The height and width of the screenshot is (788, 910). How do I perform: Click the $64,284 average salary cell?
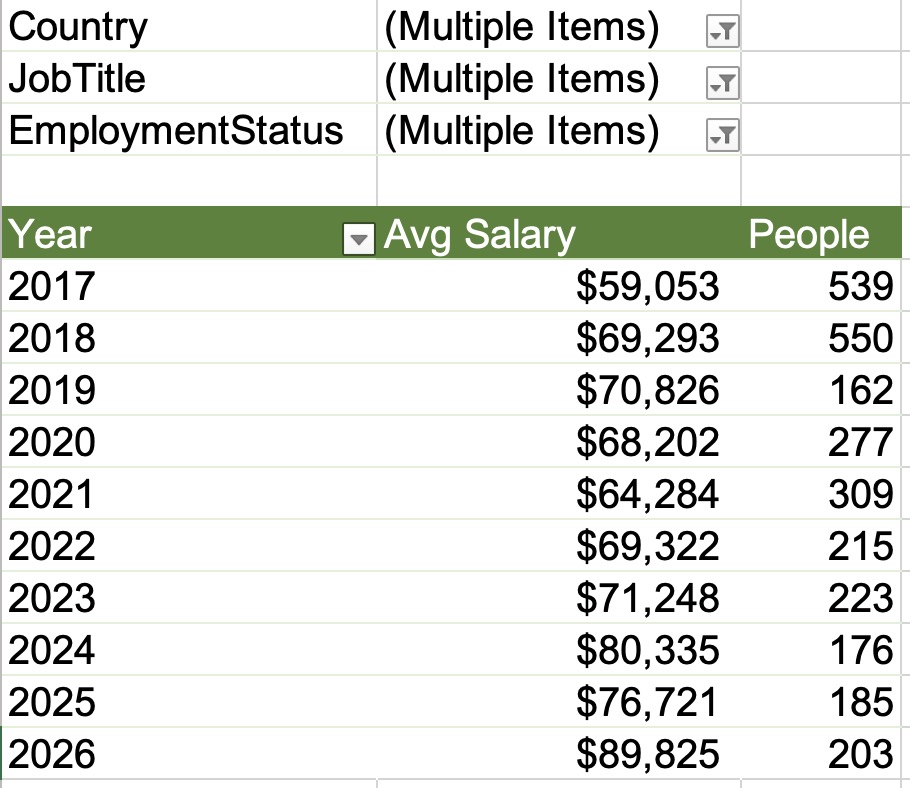click(x=647, y=494)
